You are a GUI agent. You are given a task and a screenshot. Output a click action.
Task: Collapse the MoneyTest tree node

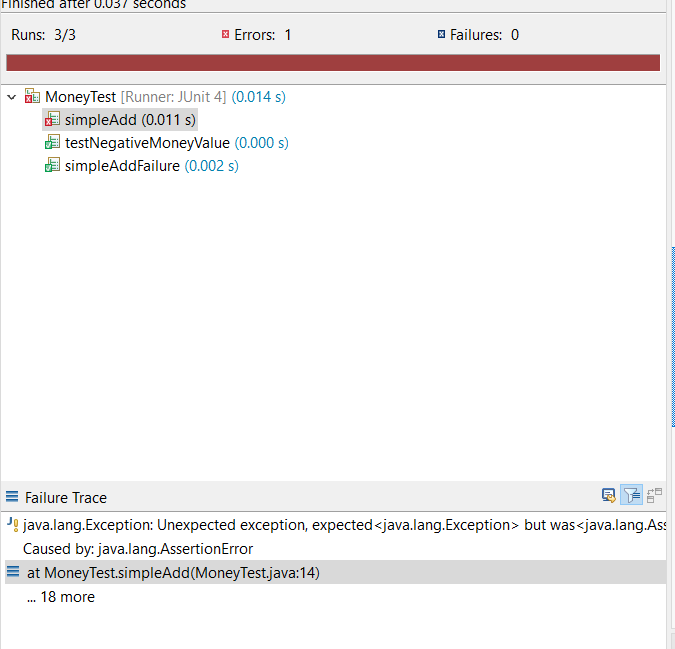coord(12,97)
